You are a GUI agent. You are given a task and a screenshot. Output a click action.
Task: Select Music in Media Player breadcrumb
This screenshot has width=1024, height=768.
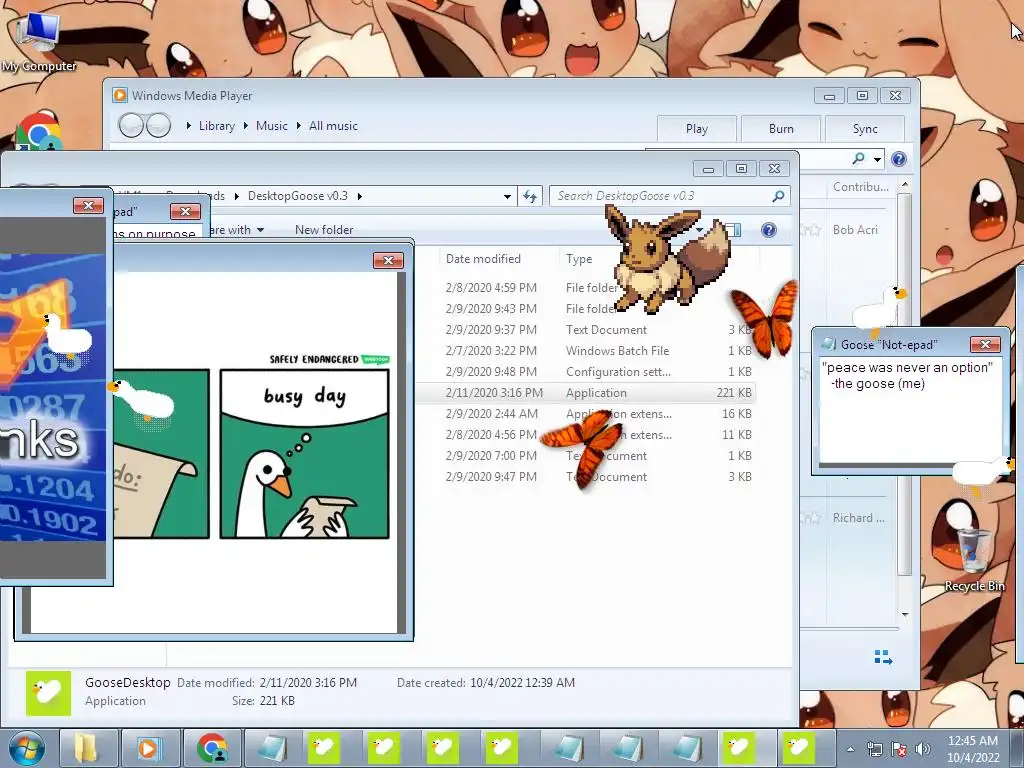272,126
